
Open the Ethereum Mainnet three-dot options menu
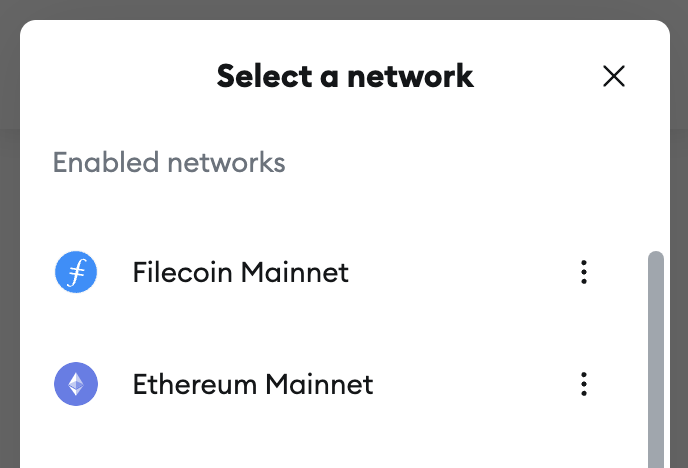584,384
